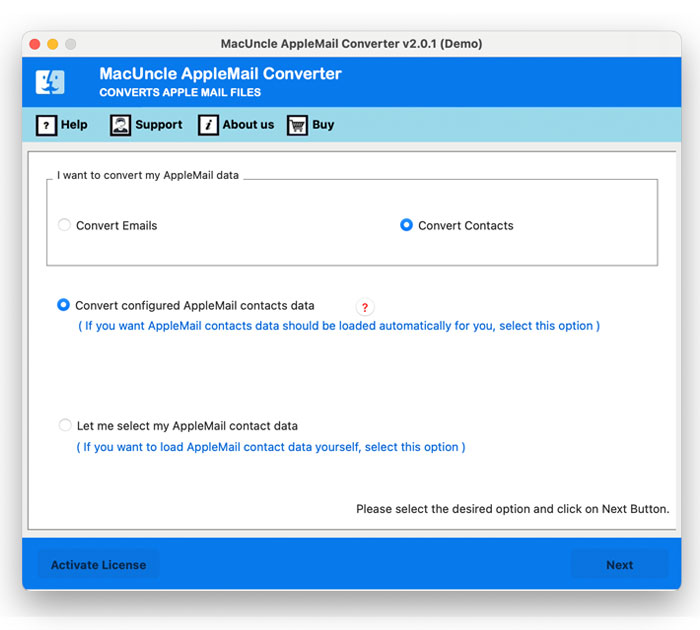
Task: Select the Convert Contacts radio button
Action: click(406, 225)
